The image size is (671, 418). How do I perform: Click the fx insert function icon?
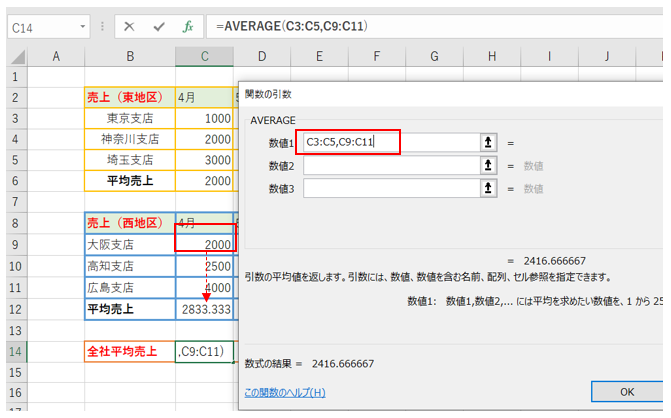click(187, 28)
